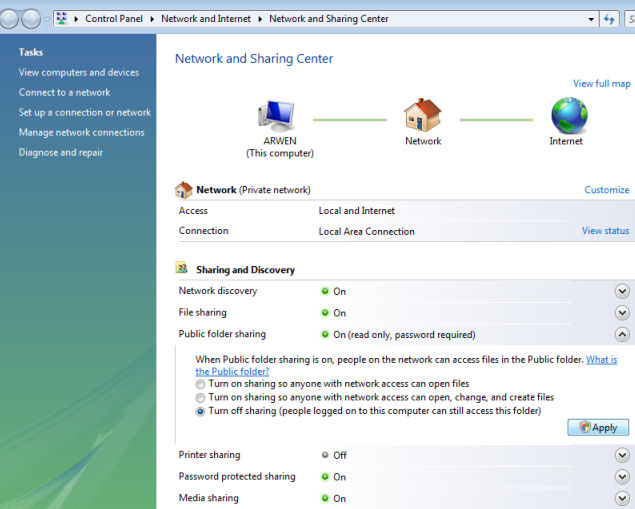Screen dimensions: 635x509
Task: Click the Control Panel icon in address bar
Action: (62, 19)
